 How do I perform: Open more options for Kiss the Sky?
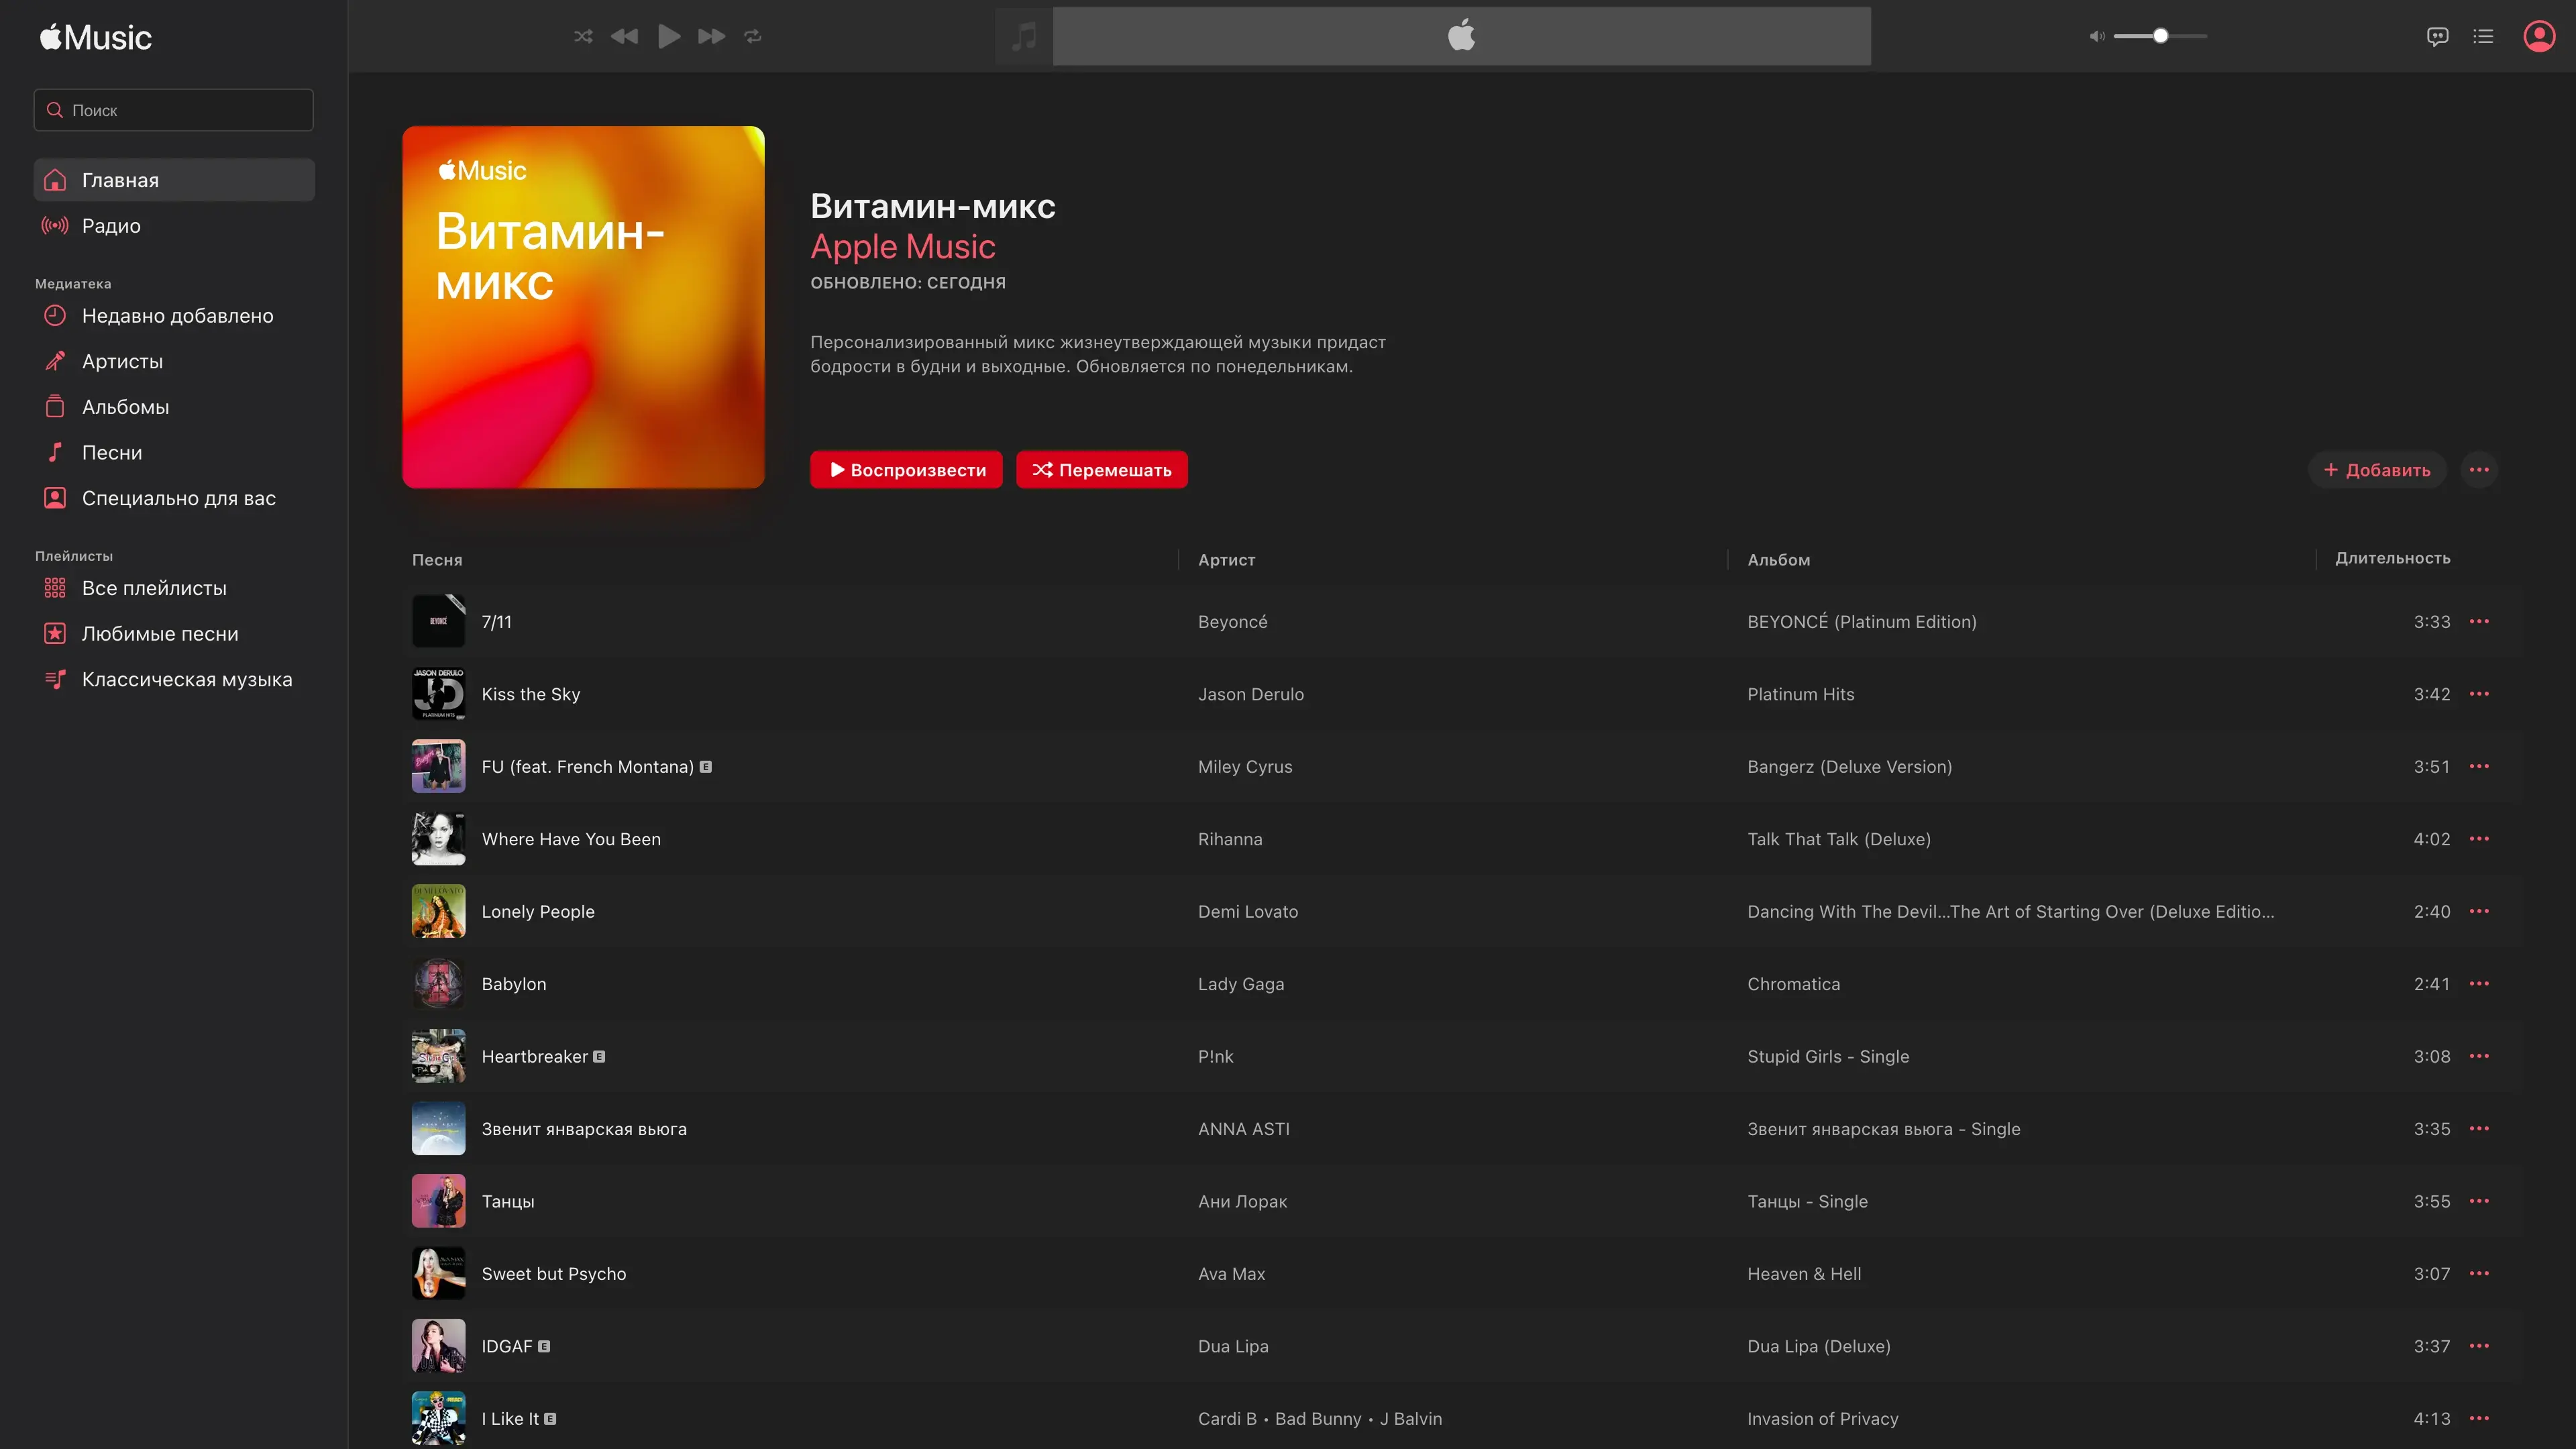click(2478, 694)
